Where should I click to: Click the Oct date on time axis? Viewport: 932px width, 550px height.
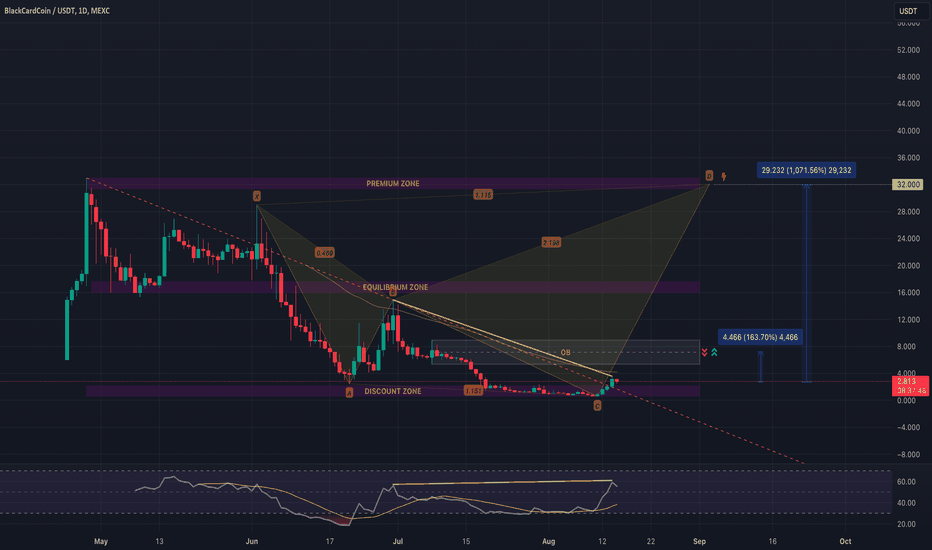coord(845,541)
